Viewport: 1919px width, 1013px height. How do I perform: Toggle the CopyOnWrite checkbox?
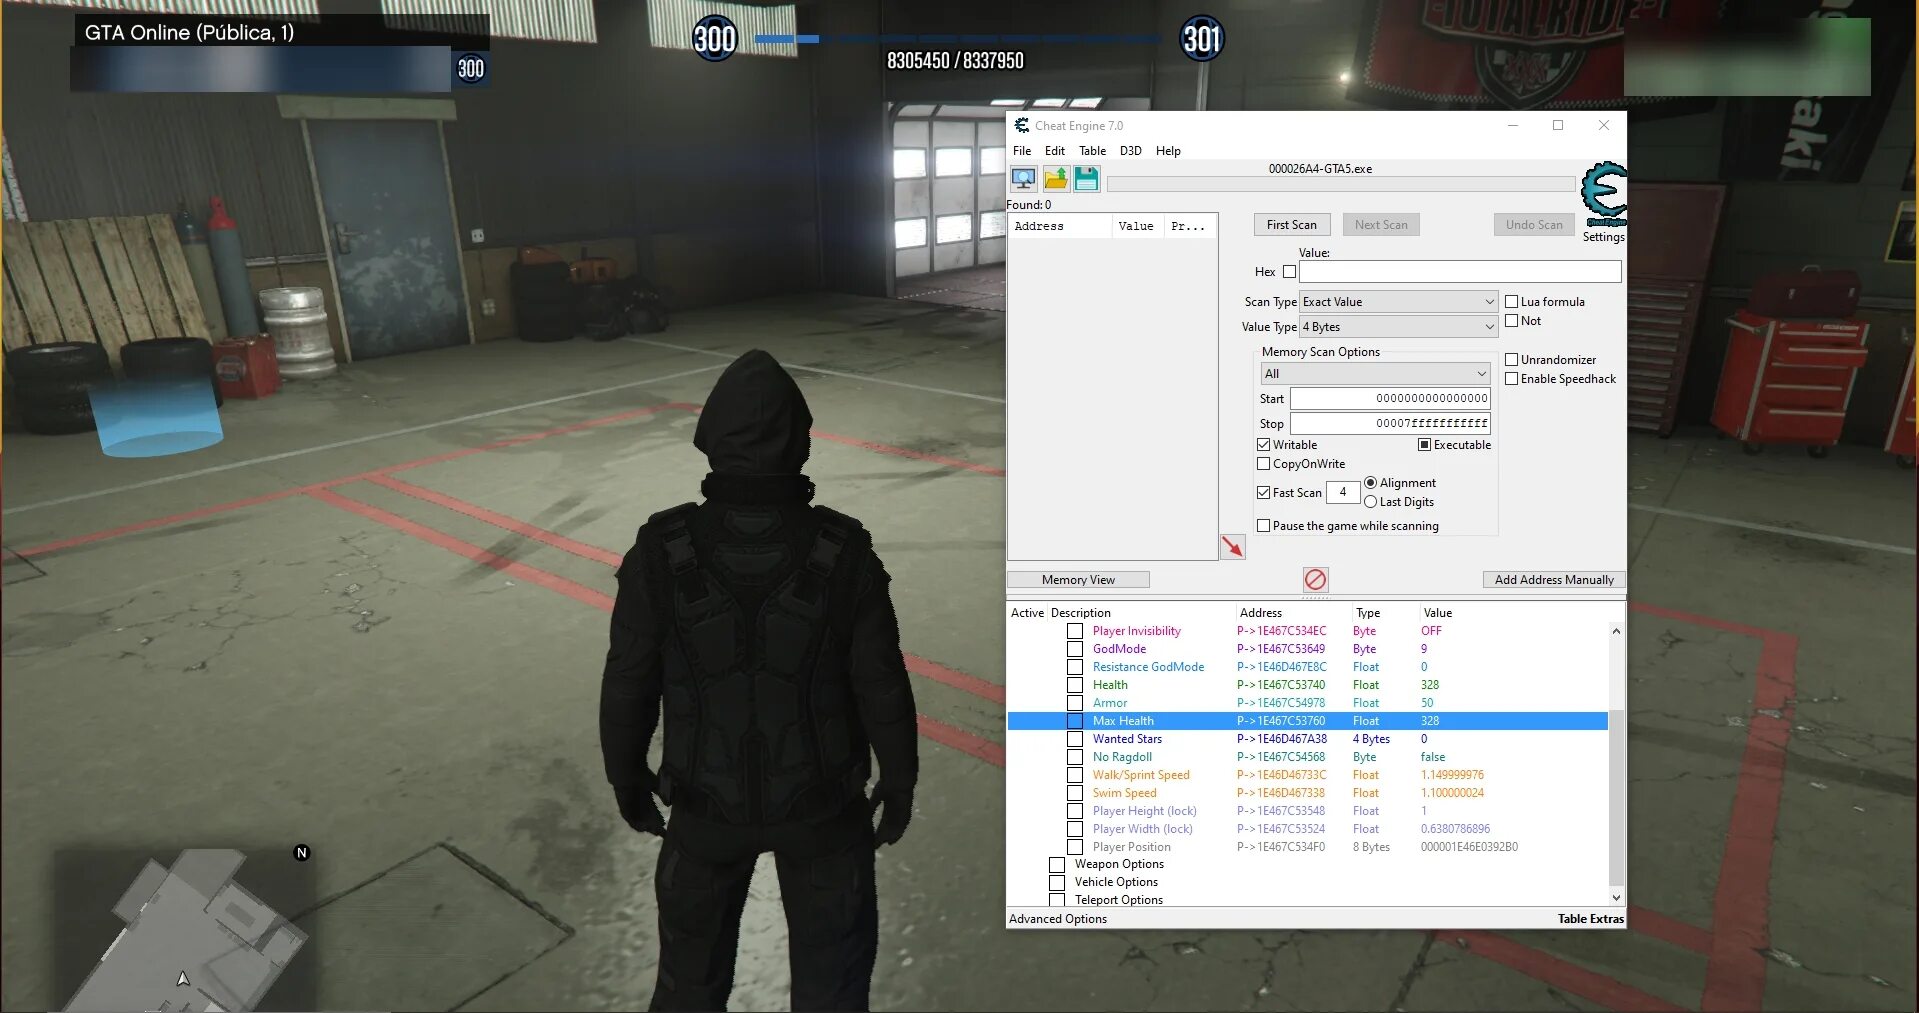1263,464
